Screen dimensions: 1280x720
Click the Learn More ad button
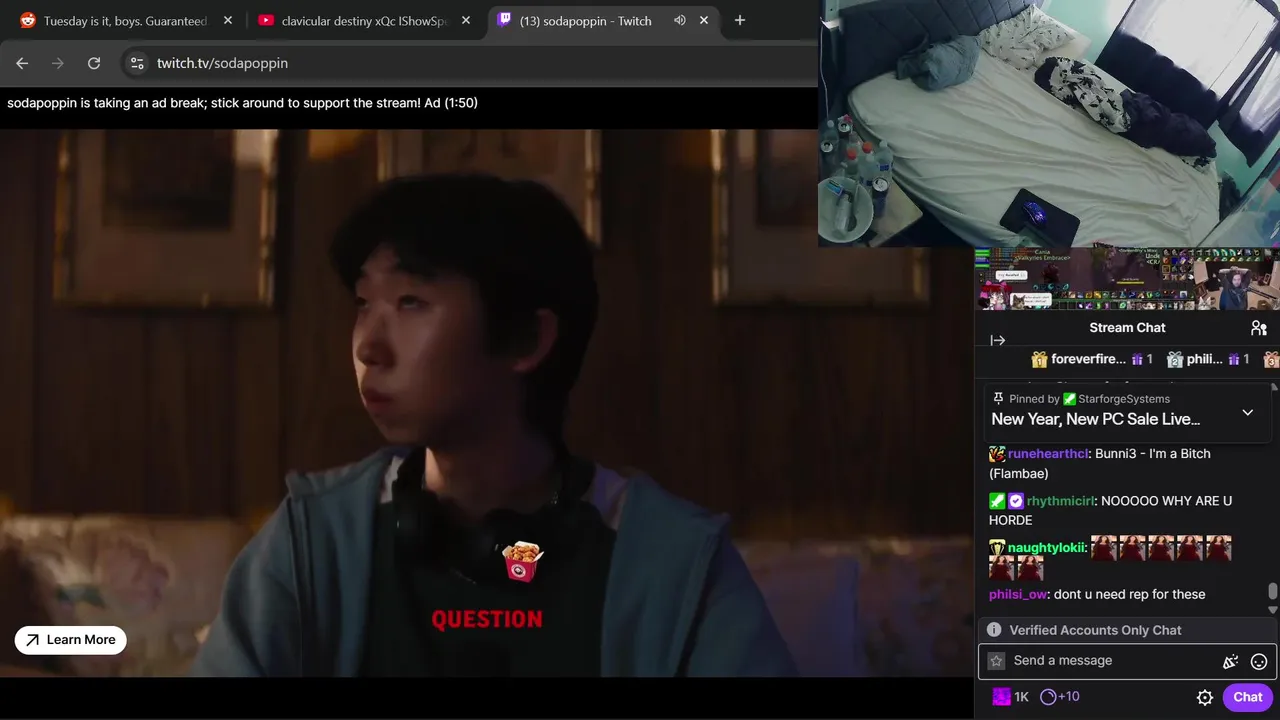coord(71,640)
